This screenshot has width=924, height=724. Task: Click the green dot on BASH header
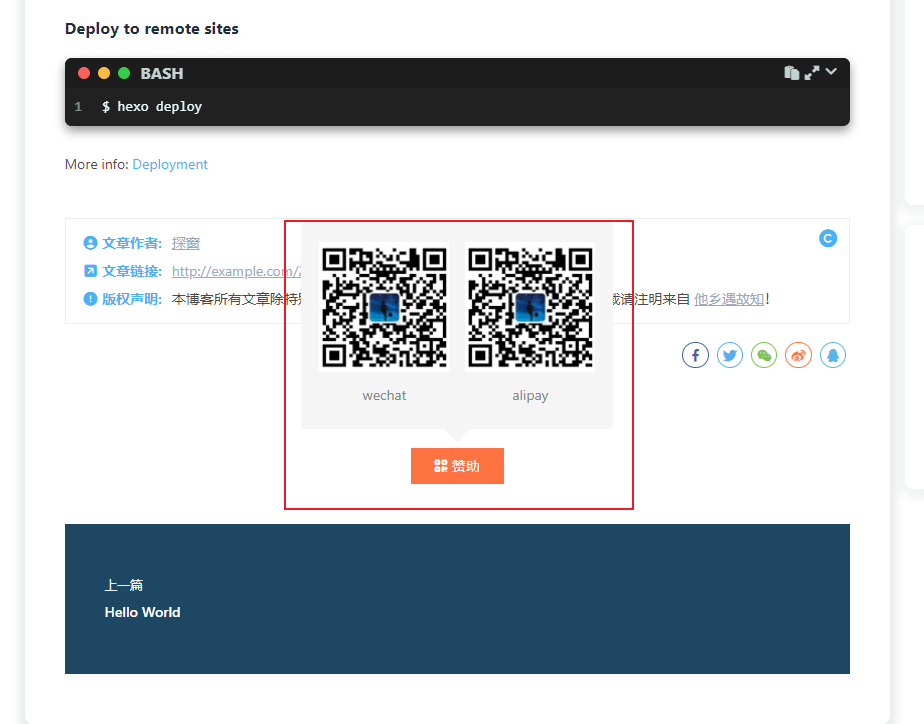pyautogui.click(x=124, y=73)
